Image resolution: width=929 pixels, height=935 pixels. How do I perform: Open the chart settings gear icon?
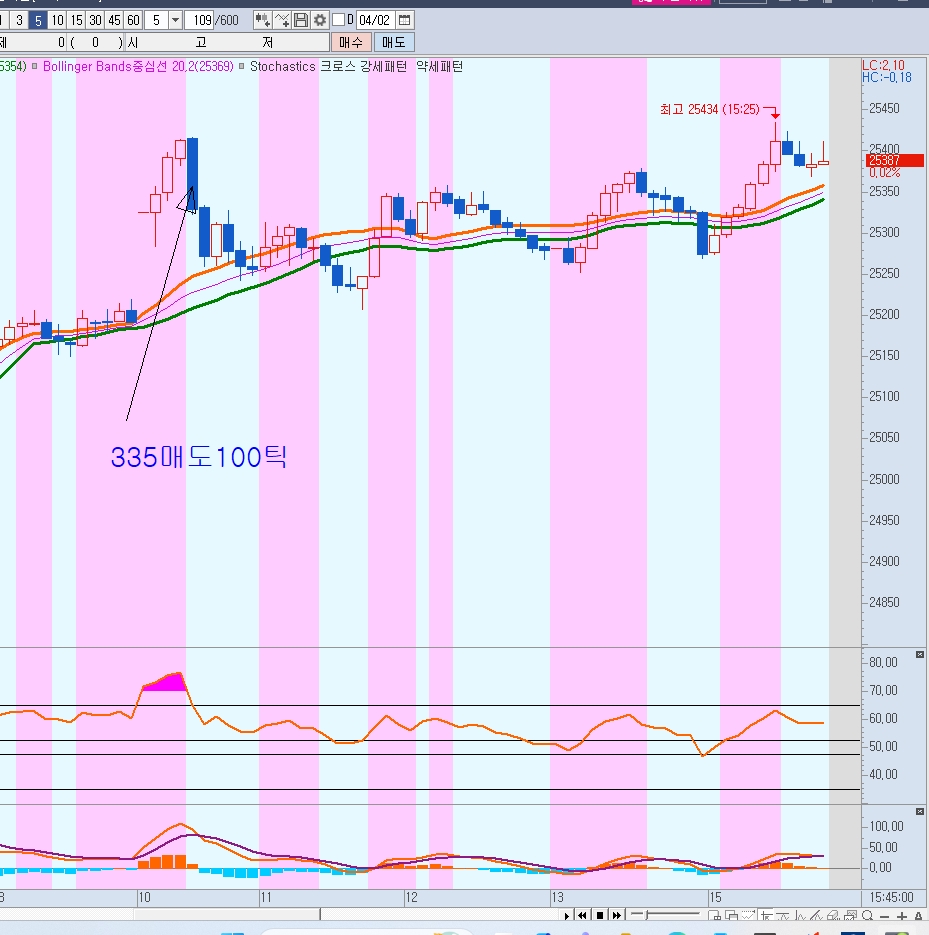pos(320,20)
